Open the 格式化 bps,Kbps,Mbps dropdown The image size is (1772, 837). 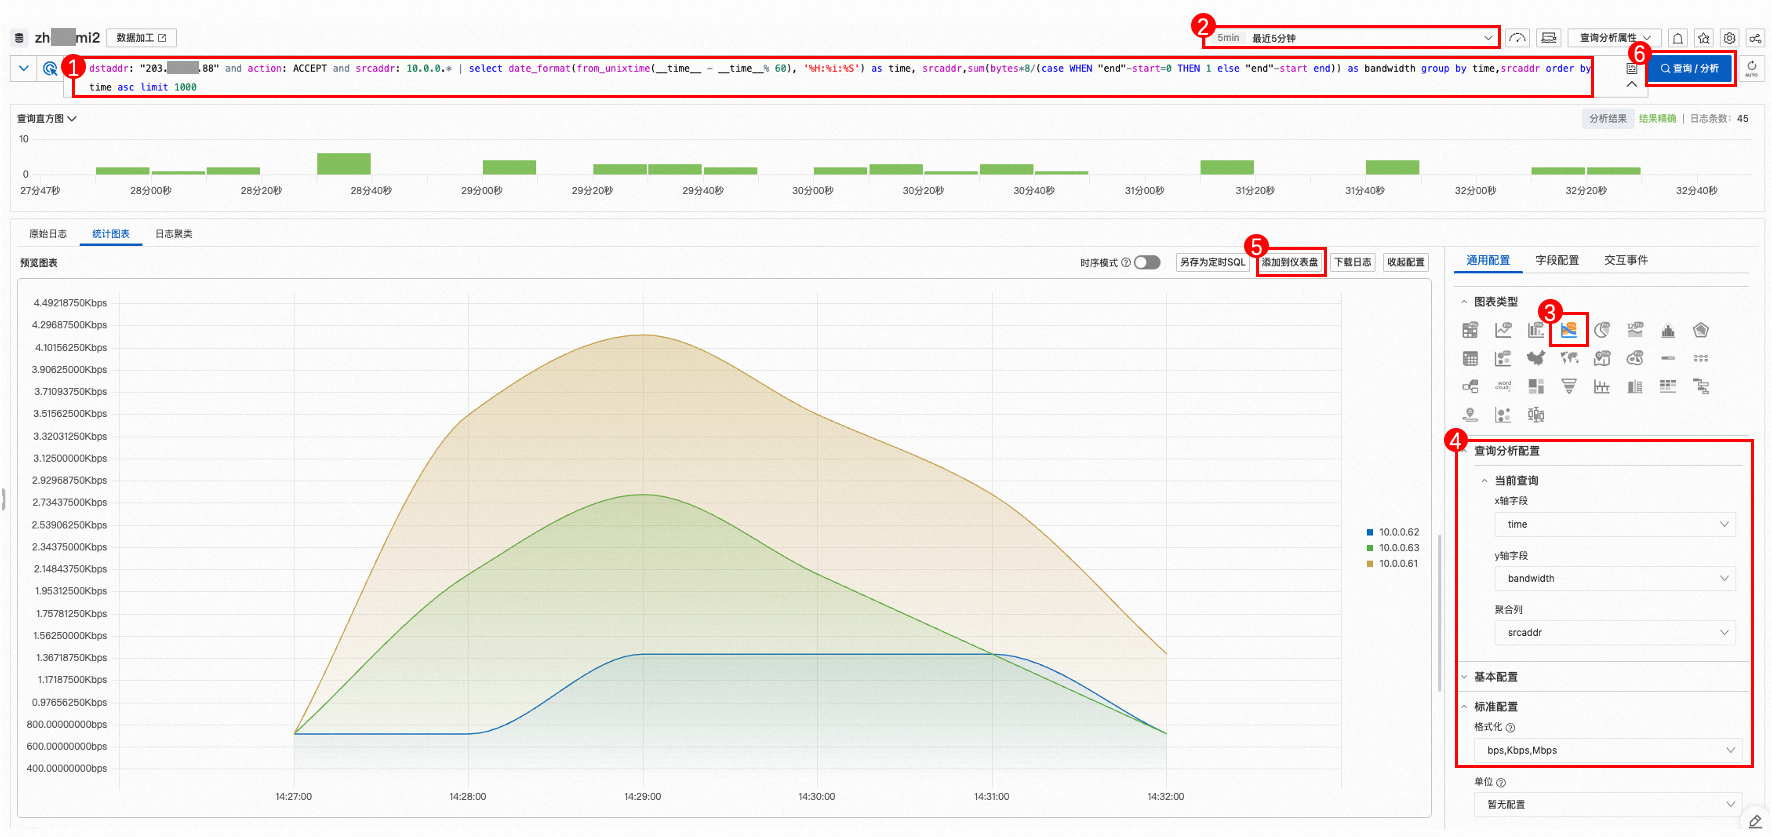1608,750
